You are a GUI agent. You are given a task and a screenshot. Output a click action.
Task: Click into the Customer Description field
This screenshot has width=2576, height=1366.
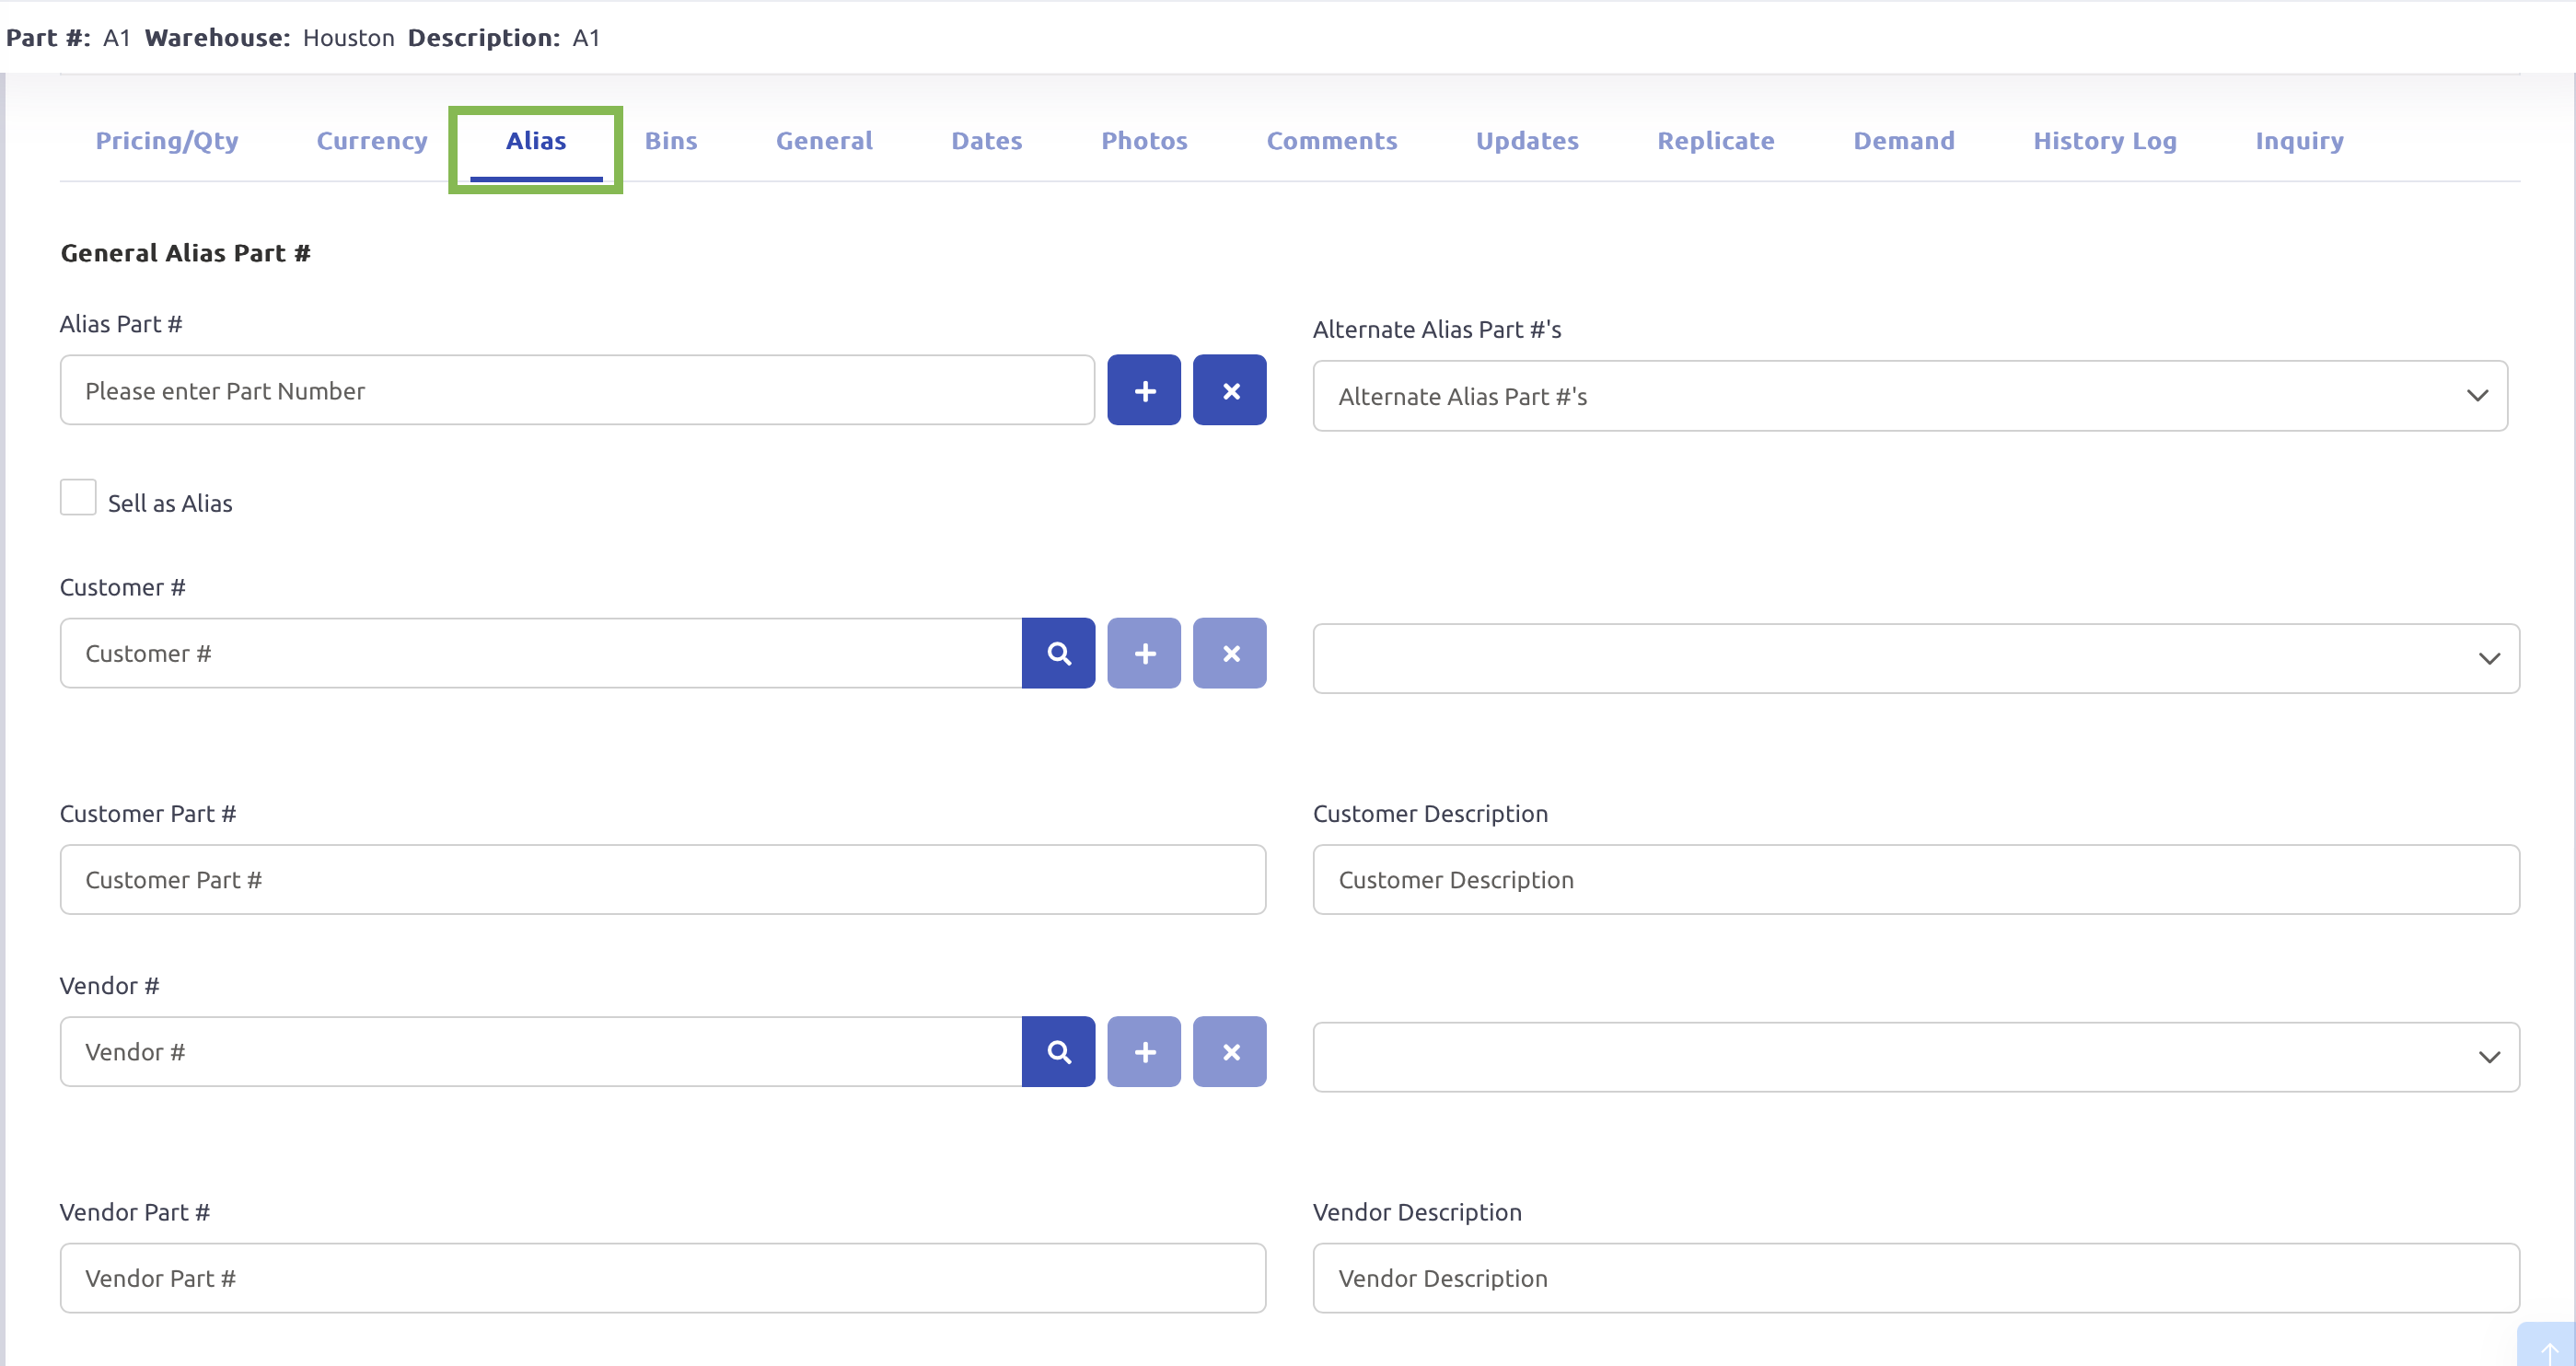tap(1915, 880)
